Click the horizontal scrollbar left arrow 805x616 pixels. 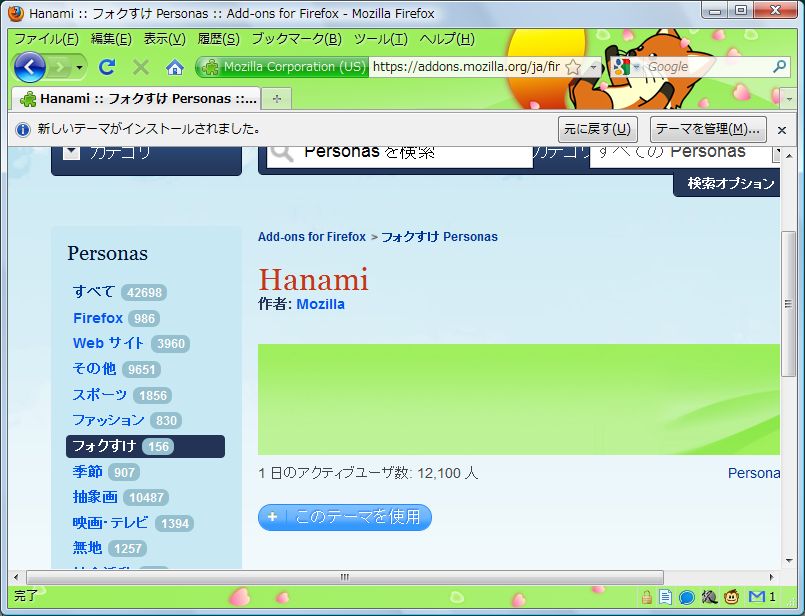click(x=16, y=577)
